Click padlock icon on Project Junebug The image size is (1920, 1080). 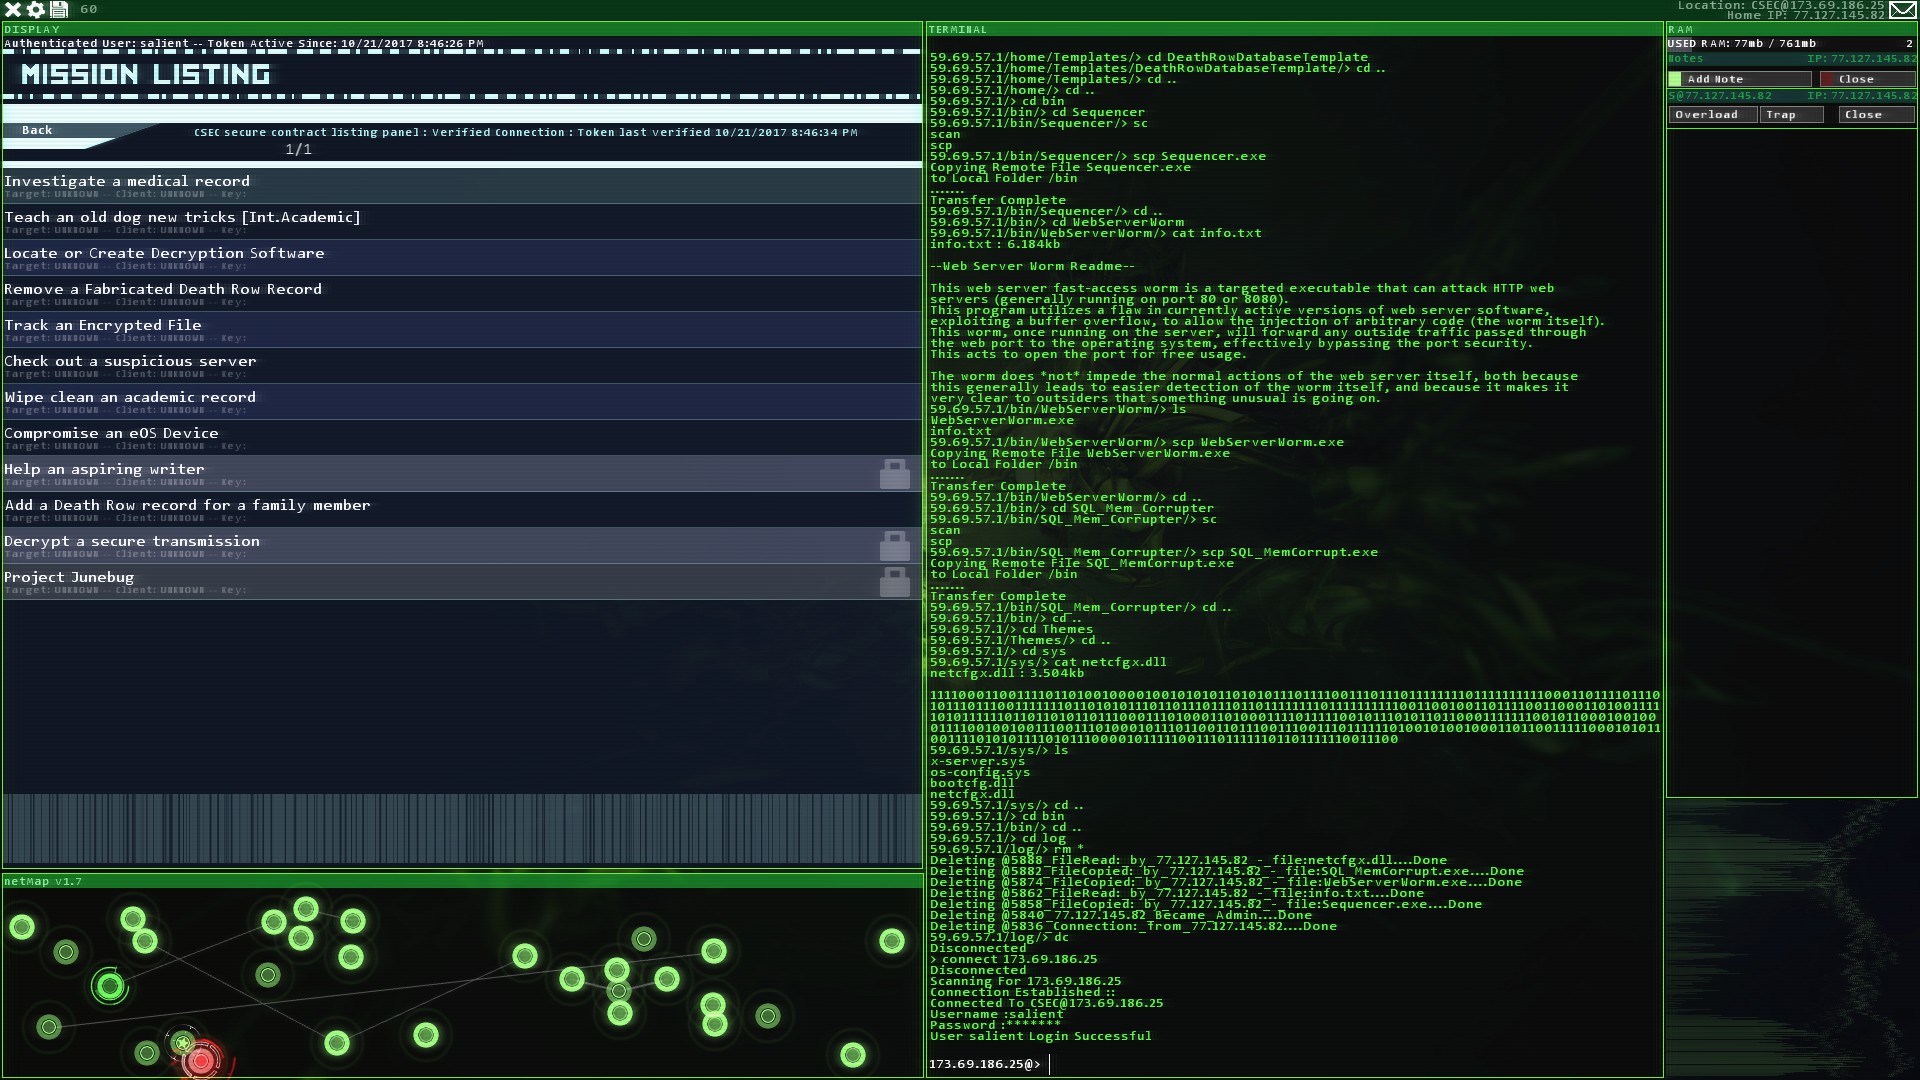(894, 582)
